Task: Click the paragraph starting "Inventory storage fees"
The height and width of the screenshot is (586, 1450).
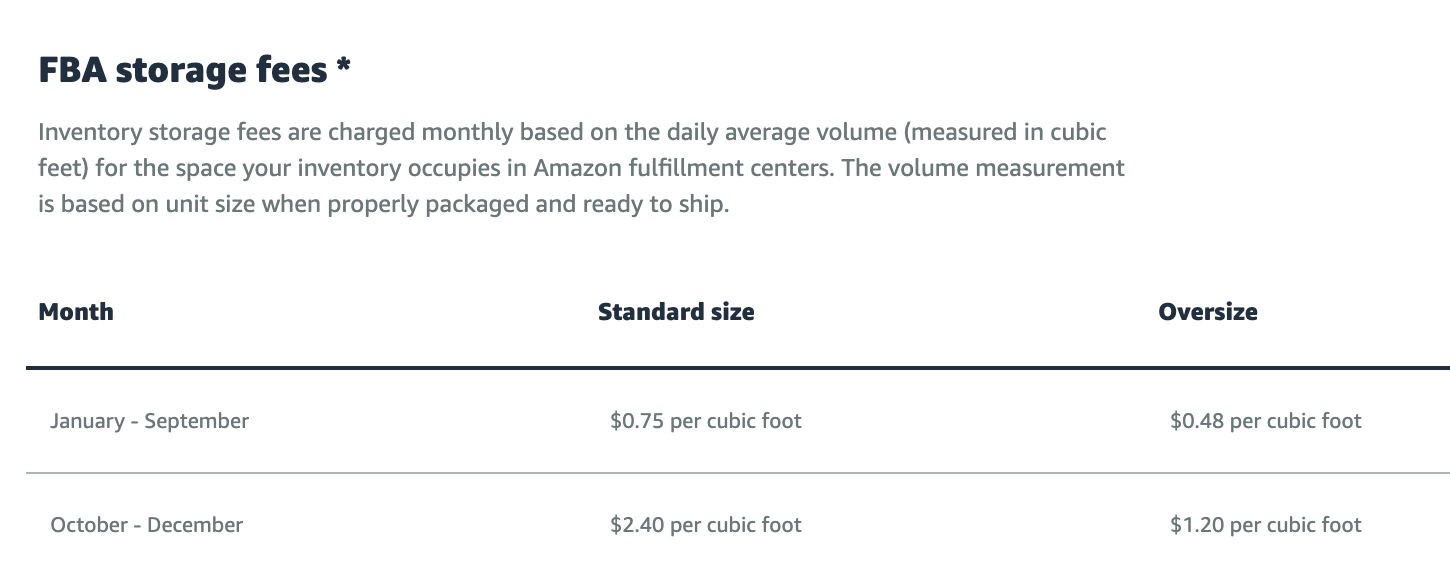Action: pyautogui.click(x=582, y=169)
